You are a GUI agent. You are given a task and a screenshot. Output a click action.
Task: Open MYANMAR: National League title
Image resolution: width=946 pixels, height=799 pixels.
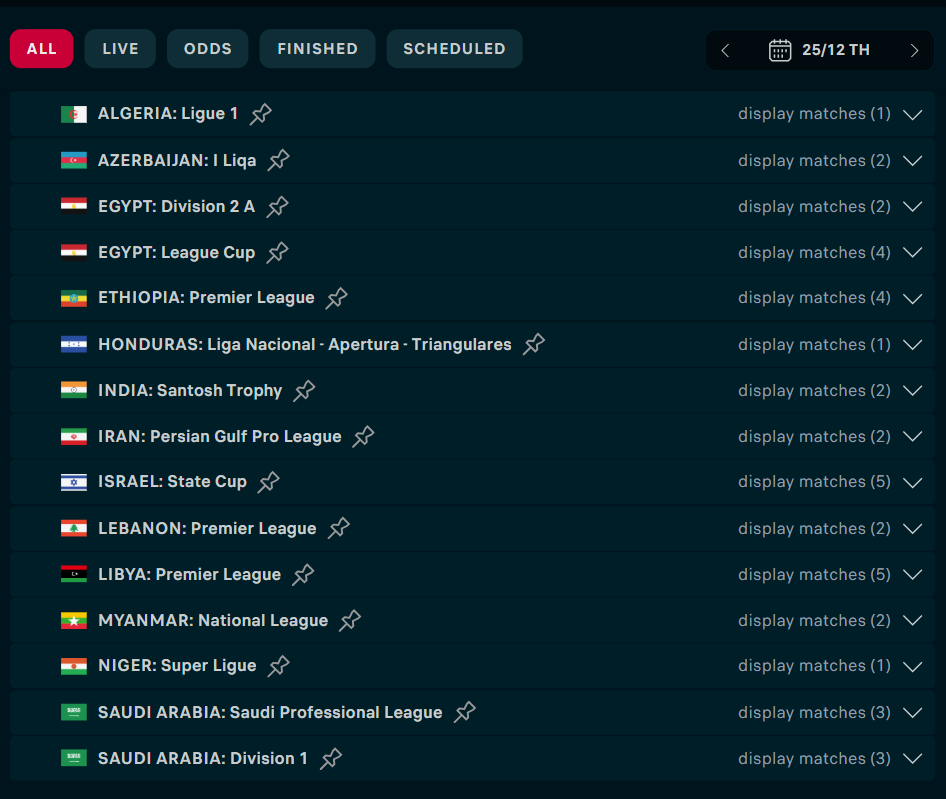[213, 620]
